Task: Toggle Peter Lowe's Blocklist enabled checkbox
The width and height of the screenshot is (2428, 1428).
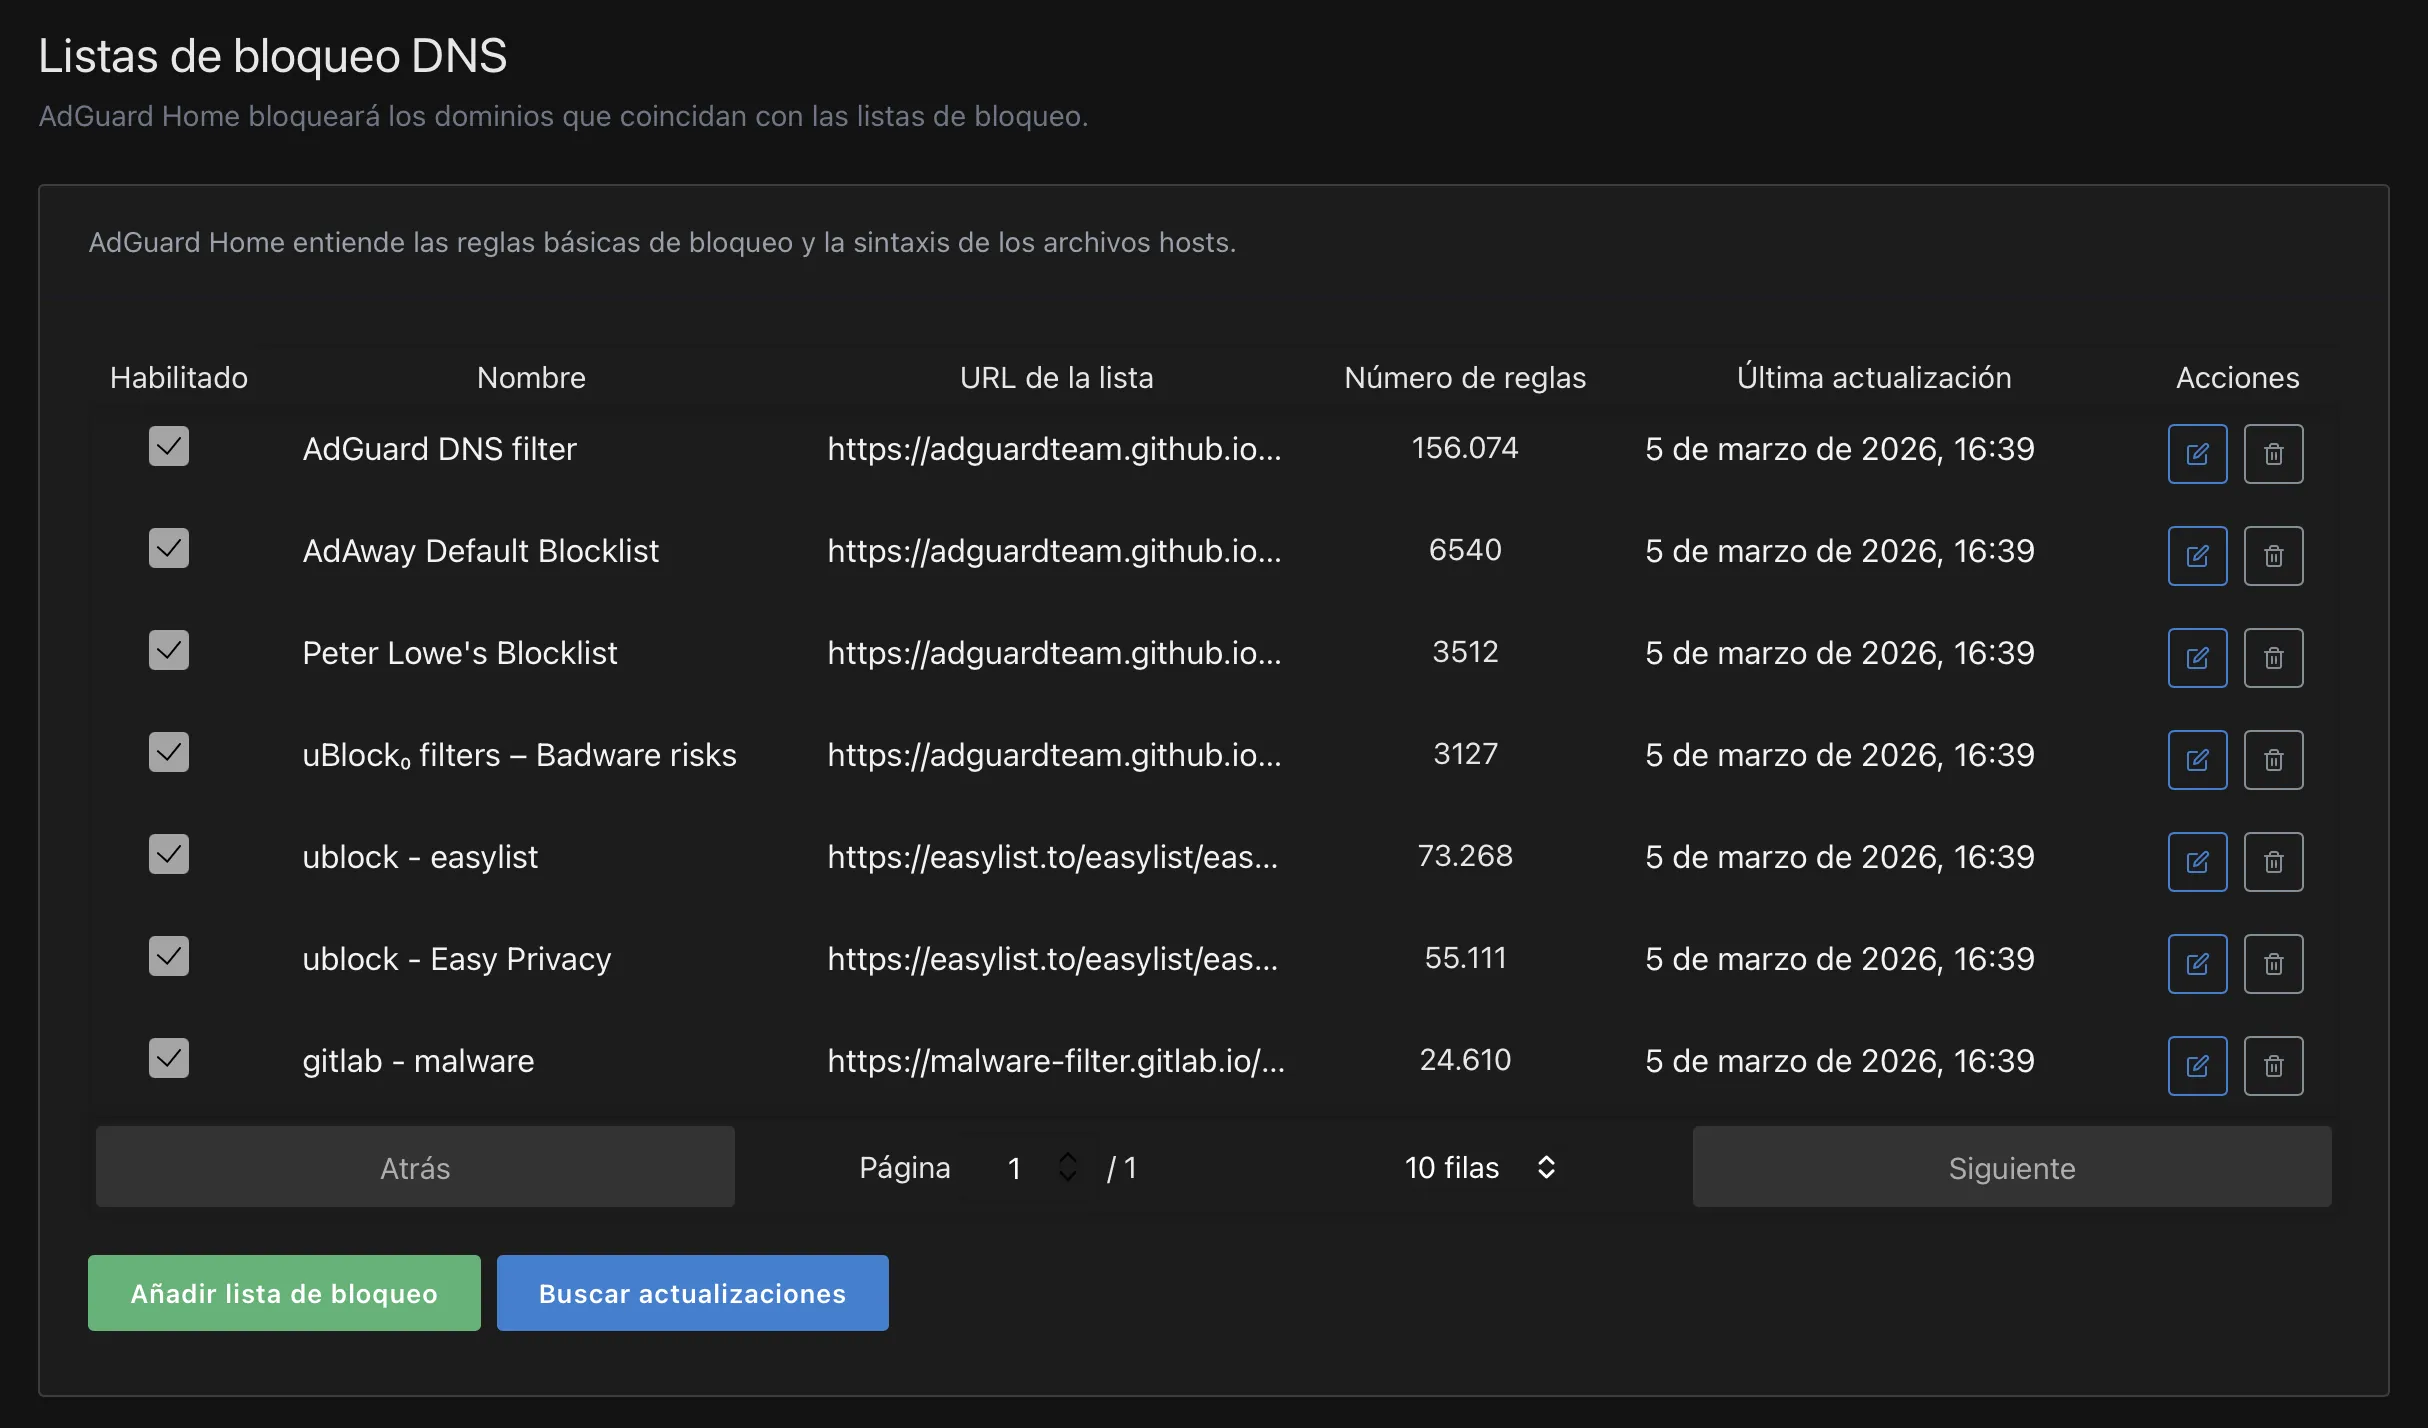Action: click(x=169, y=650)
